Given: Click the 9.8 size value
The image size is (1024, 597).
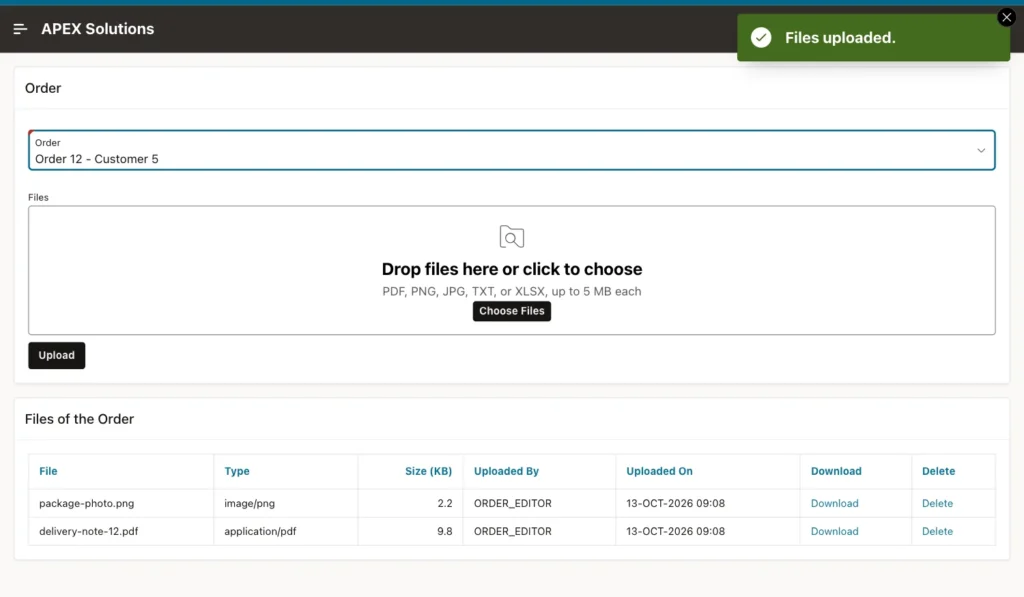Looking at the screenshot, I should pos(445,532).
